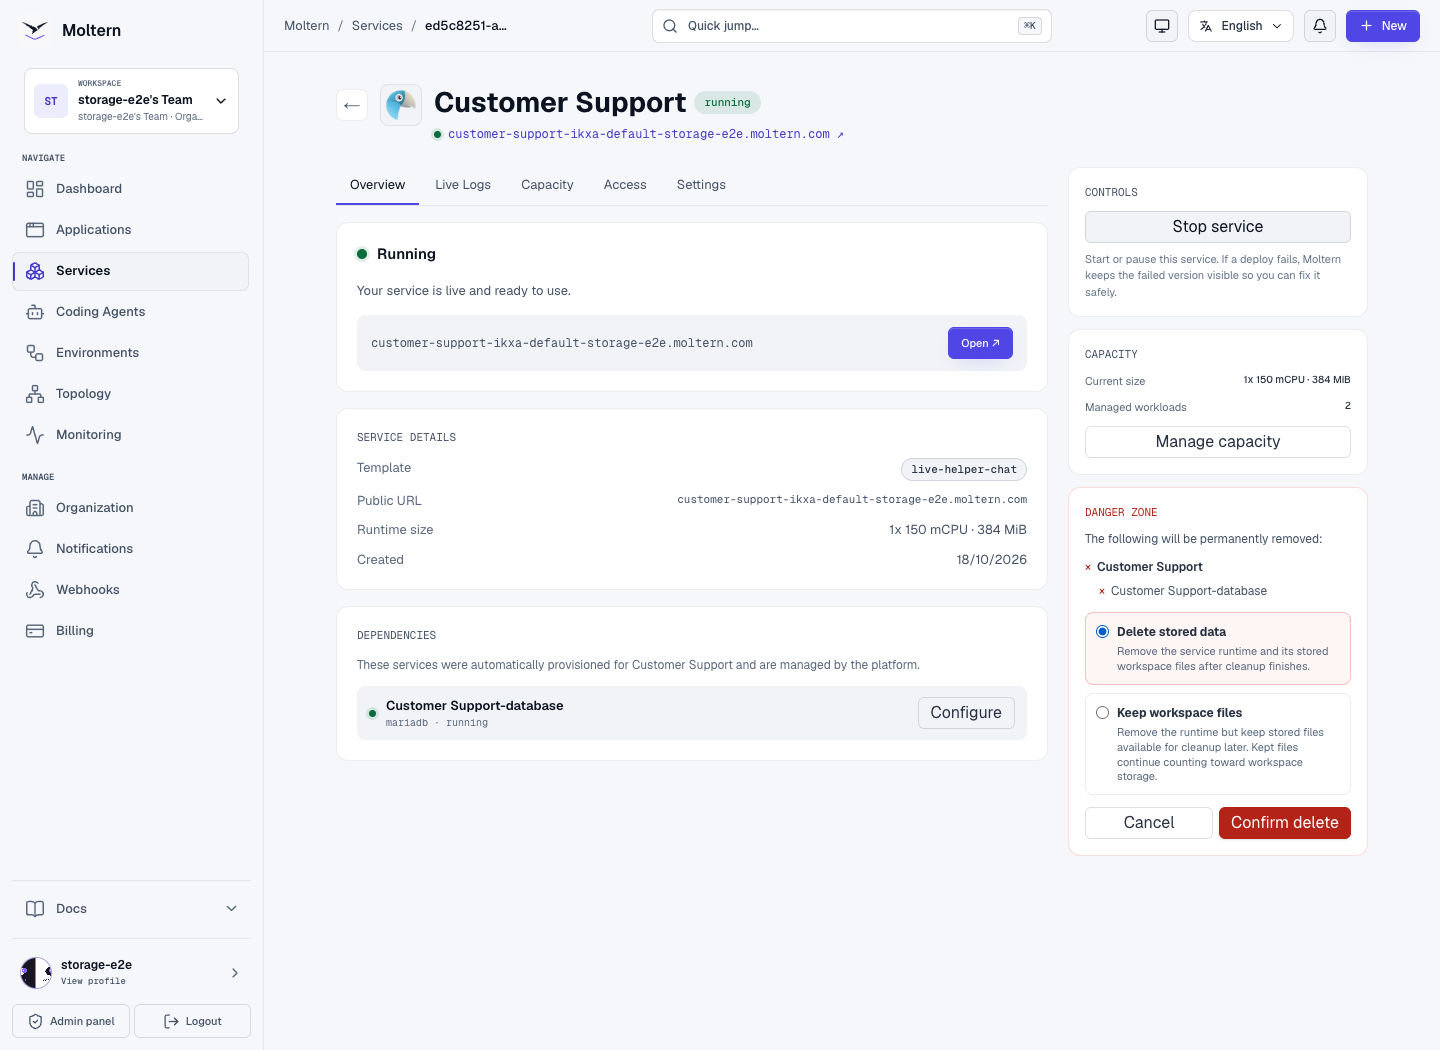
Task: Open the Access tab
Action: tap(625, 185)
